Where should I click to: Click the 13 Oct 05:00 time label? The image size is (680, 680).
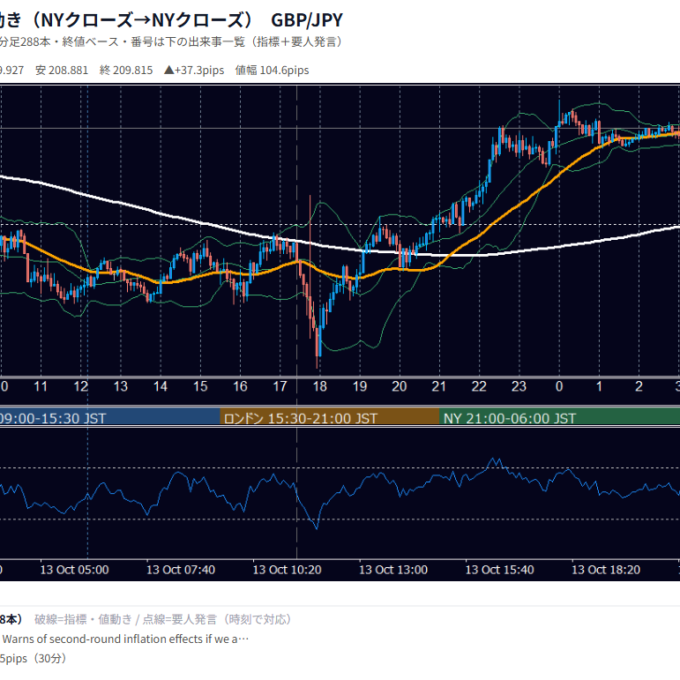pos(75,569)
